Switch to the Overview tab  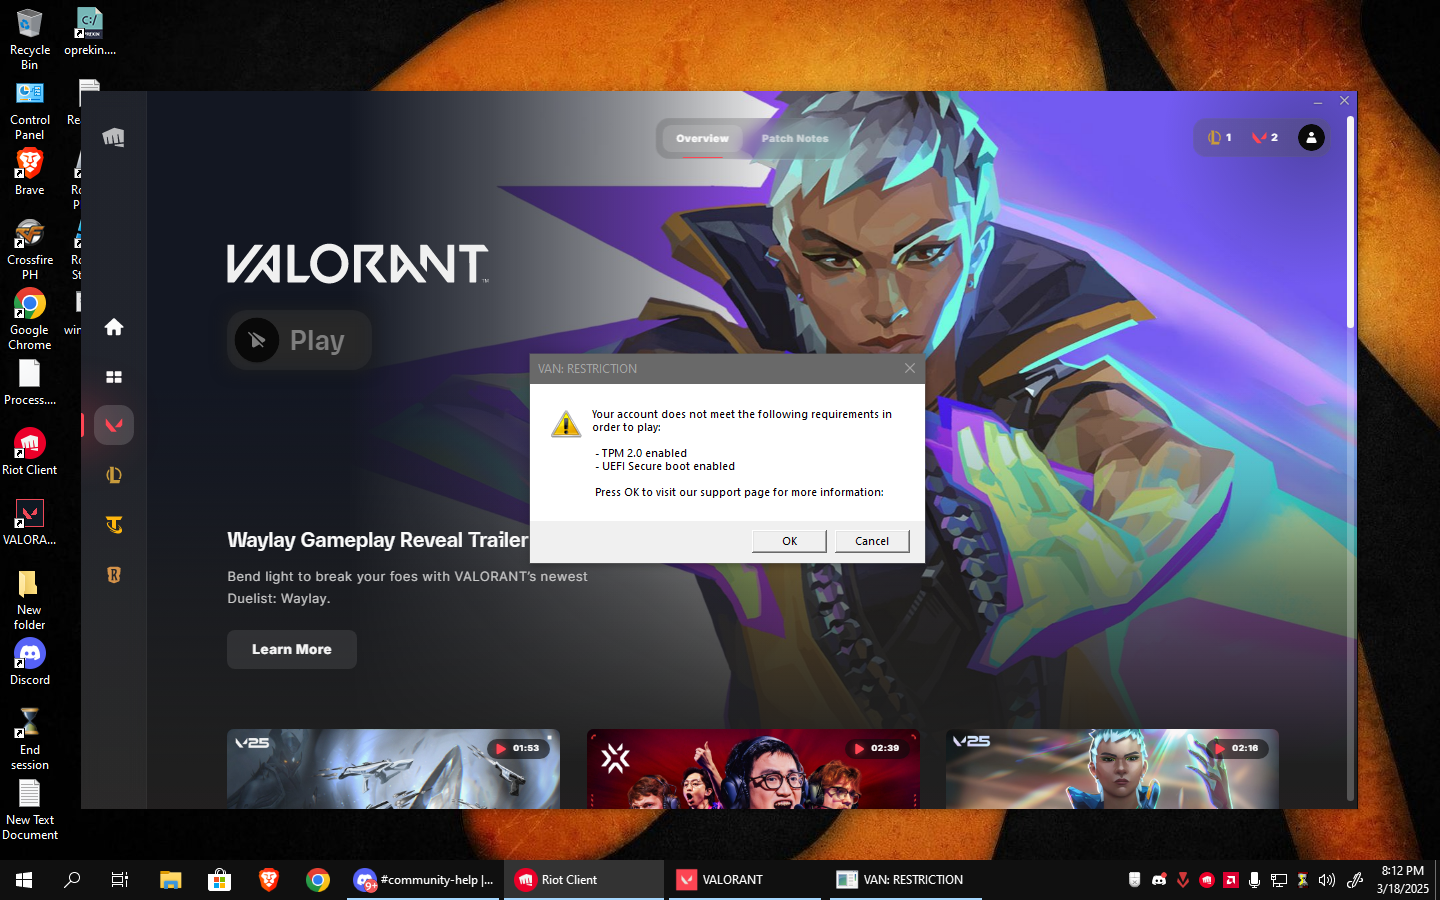[x=702, y=139]
